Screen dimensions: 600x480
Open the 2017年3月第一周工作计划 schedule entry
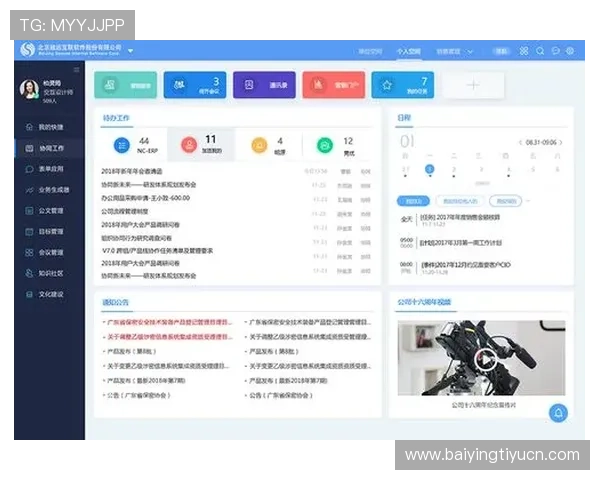(x=461, y=243)
